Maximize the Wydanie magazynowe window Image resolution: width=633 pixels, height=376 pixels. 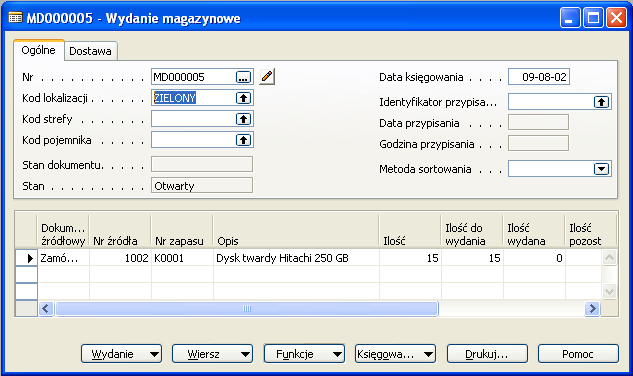[x=593, y=18]
